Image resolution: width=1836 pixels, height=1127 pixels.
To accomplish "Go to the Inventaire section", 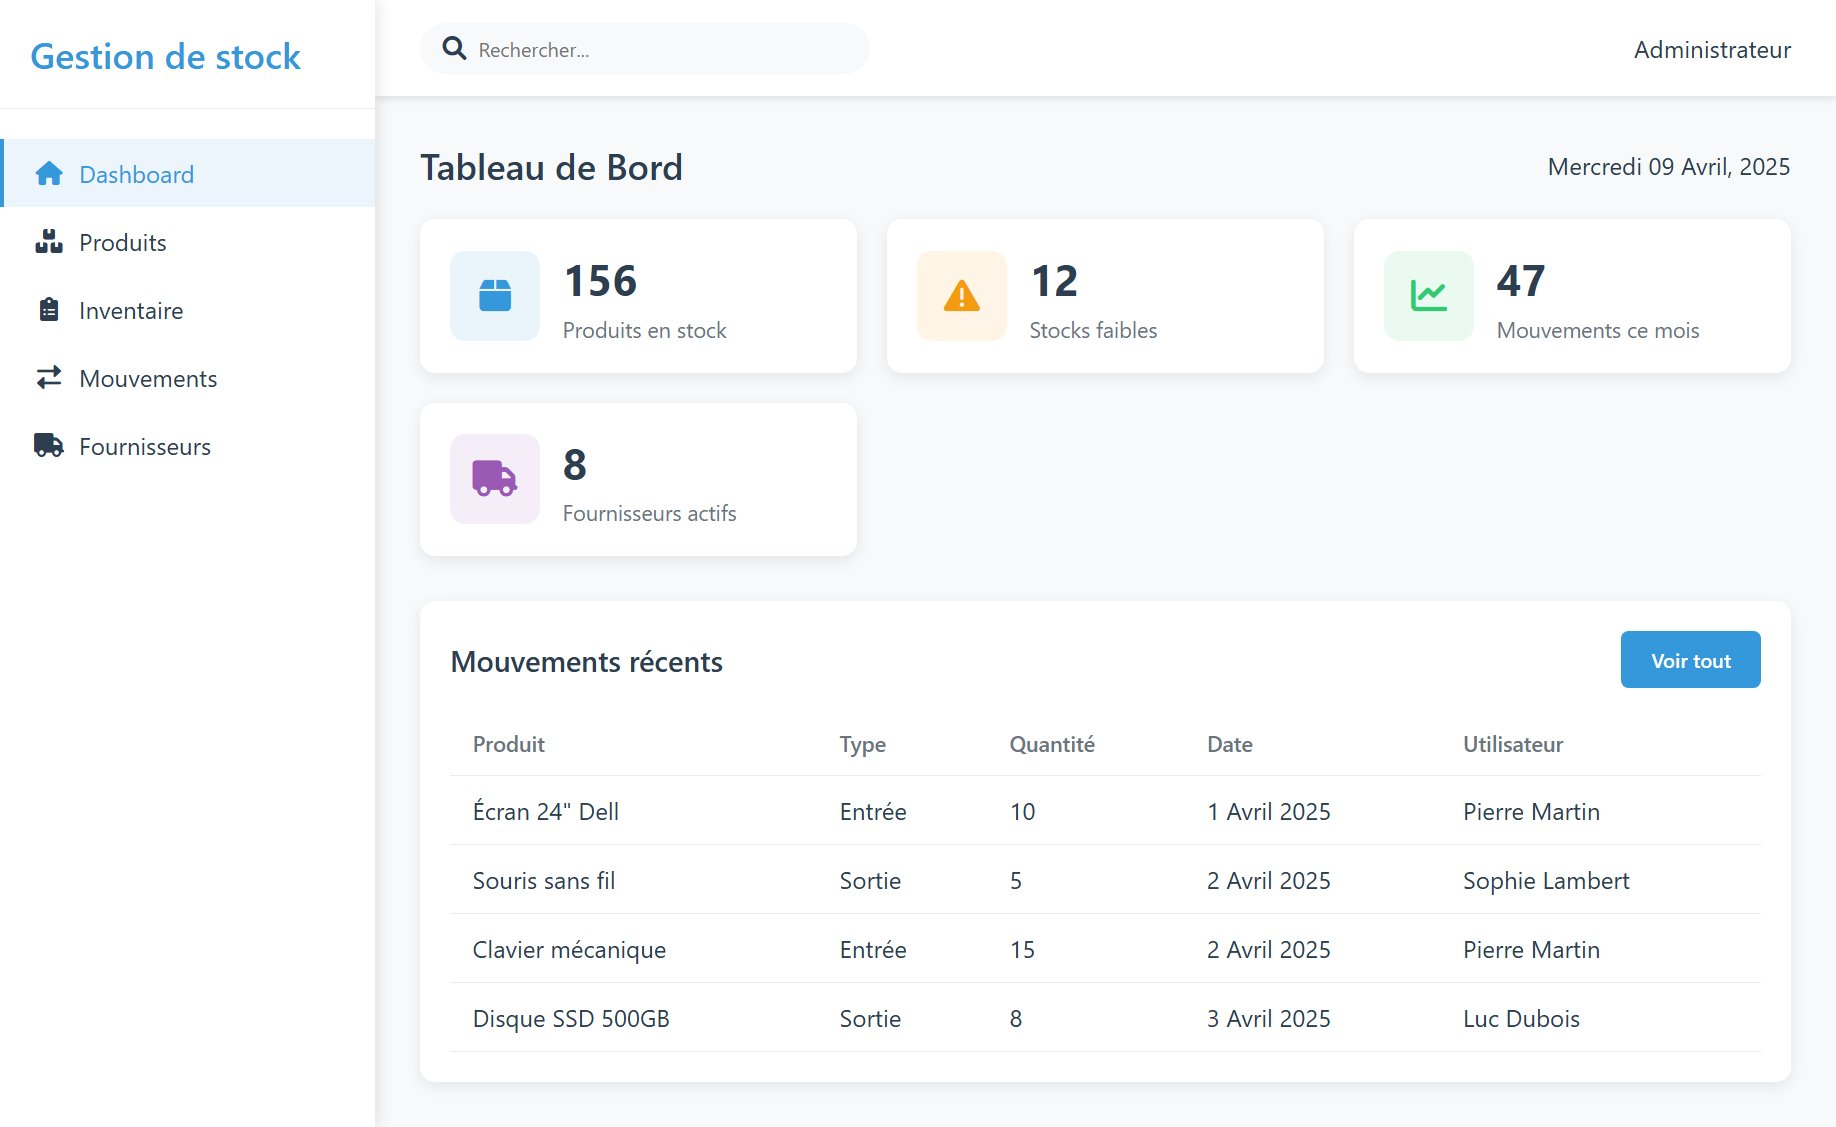I will (131, 311).
